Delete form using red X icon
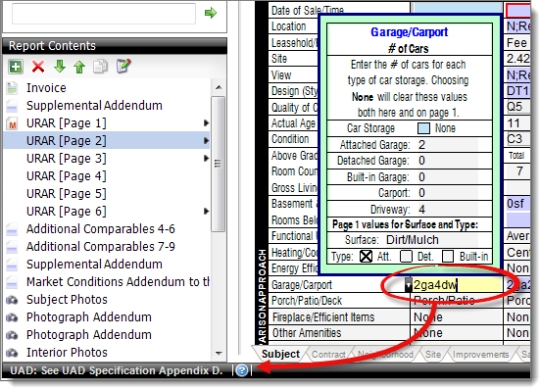The image size is (540, 388). 38,66
